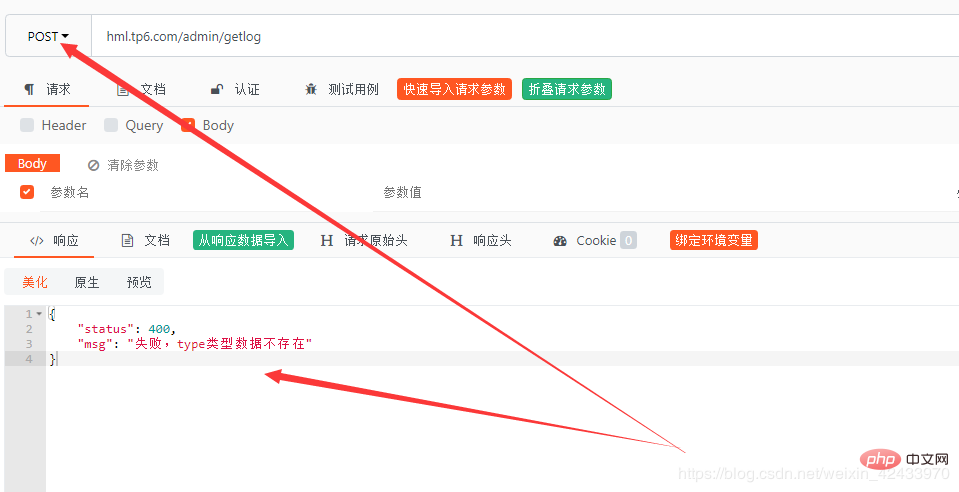Click the 从响应数据导入 button

[243, 240]
